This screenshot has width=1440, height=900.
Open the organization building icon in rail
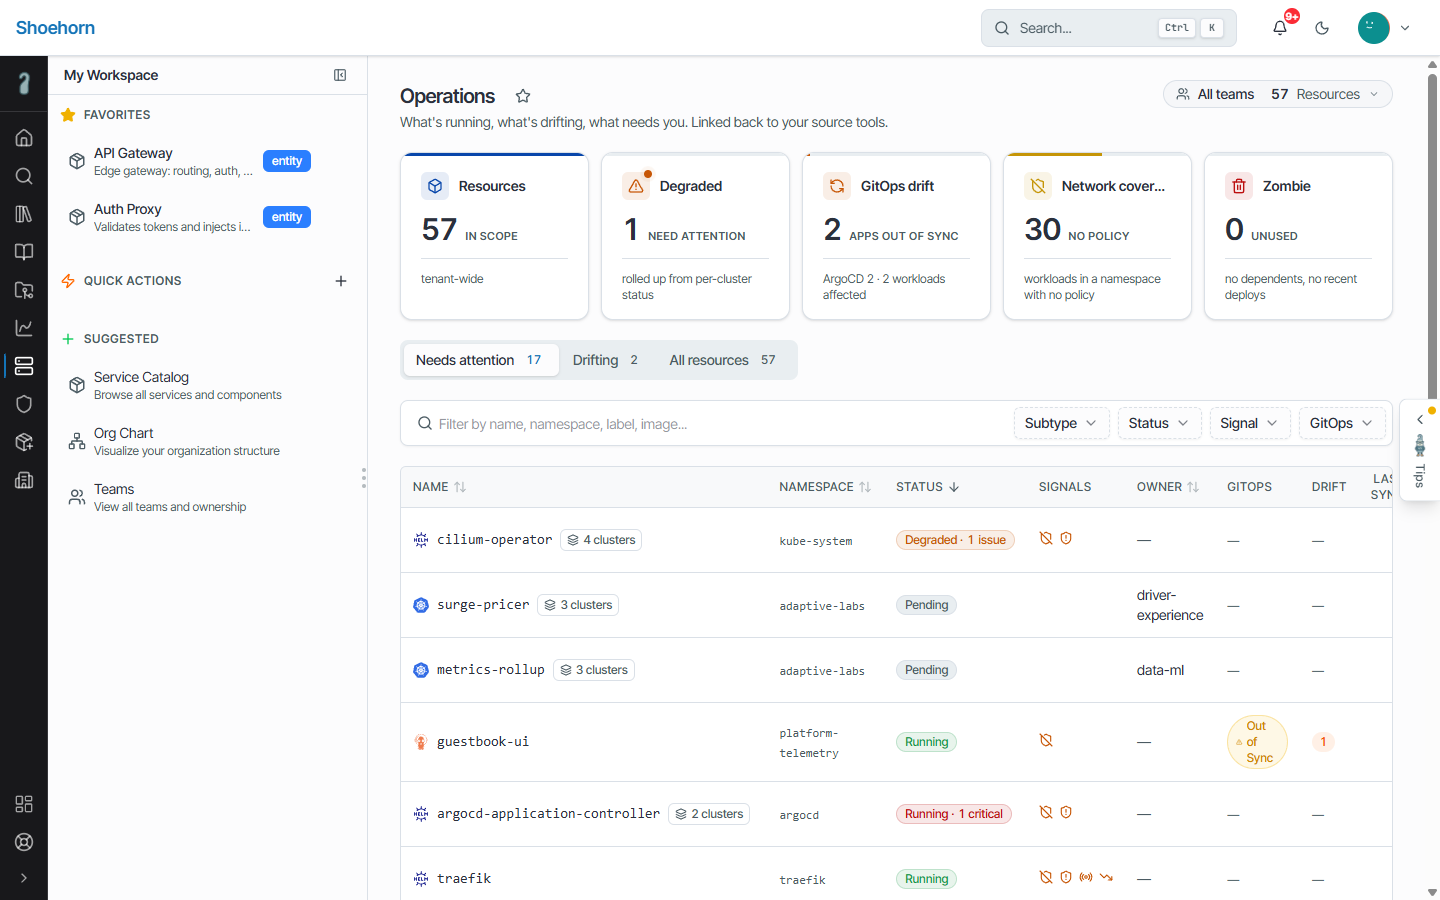(x=24, y=480)
